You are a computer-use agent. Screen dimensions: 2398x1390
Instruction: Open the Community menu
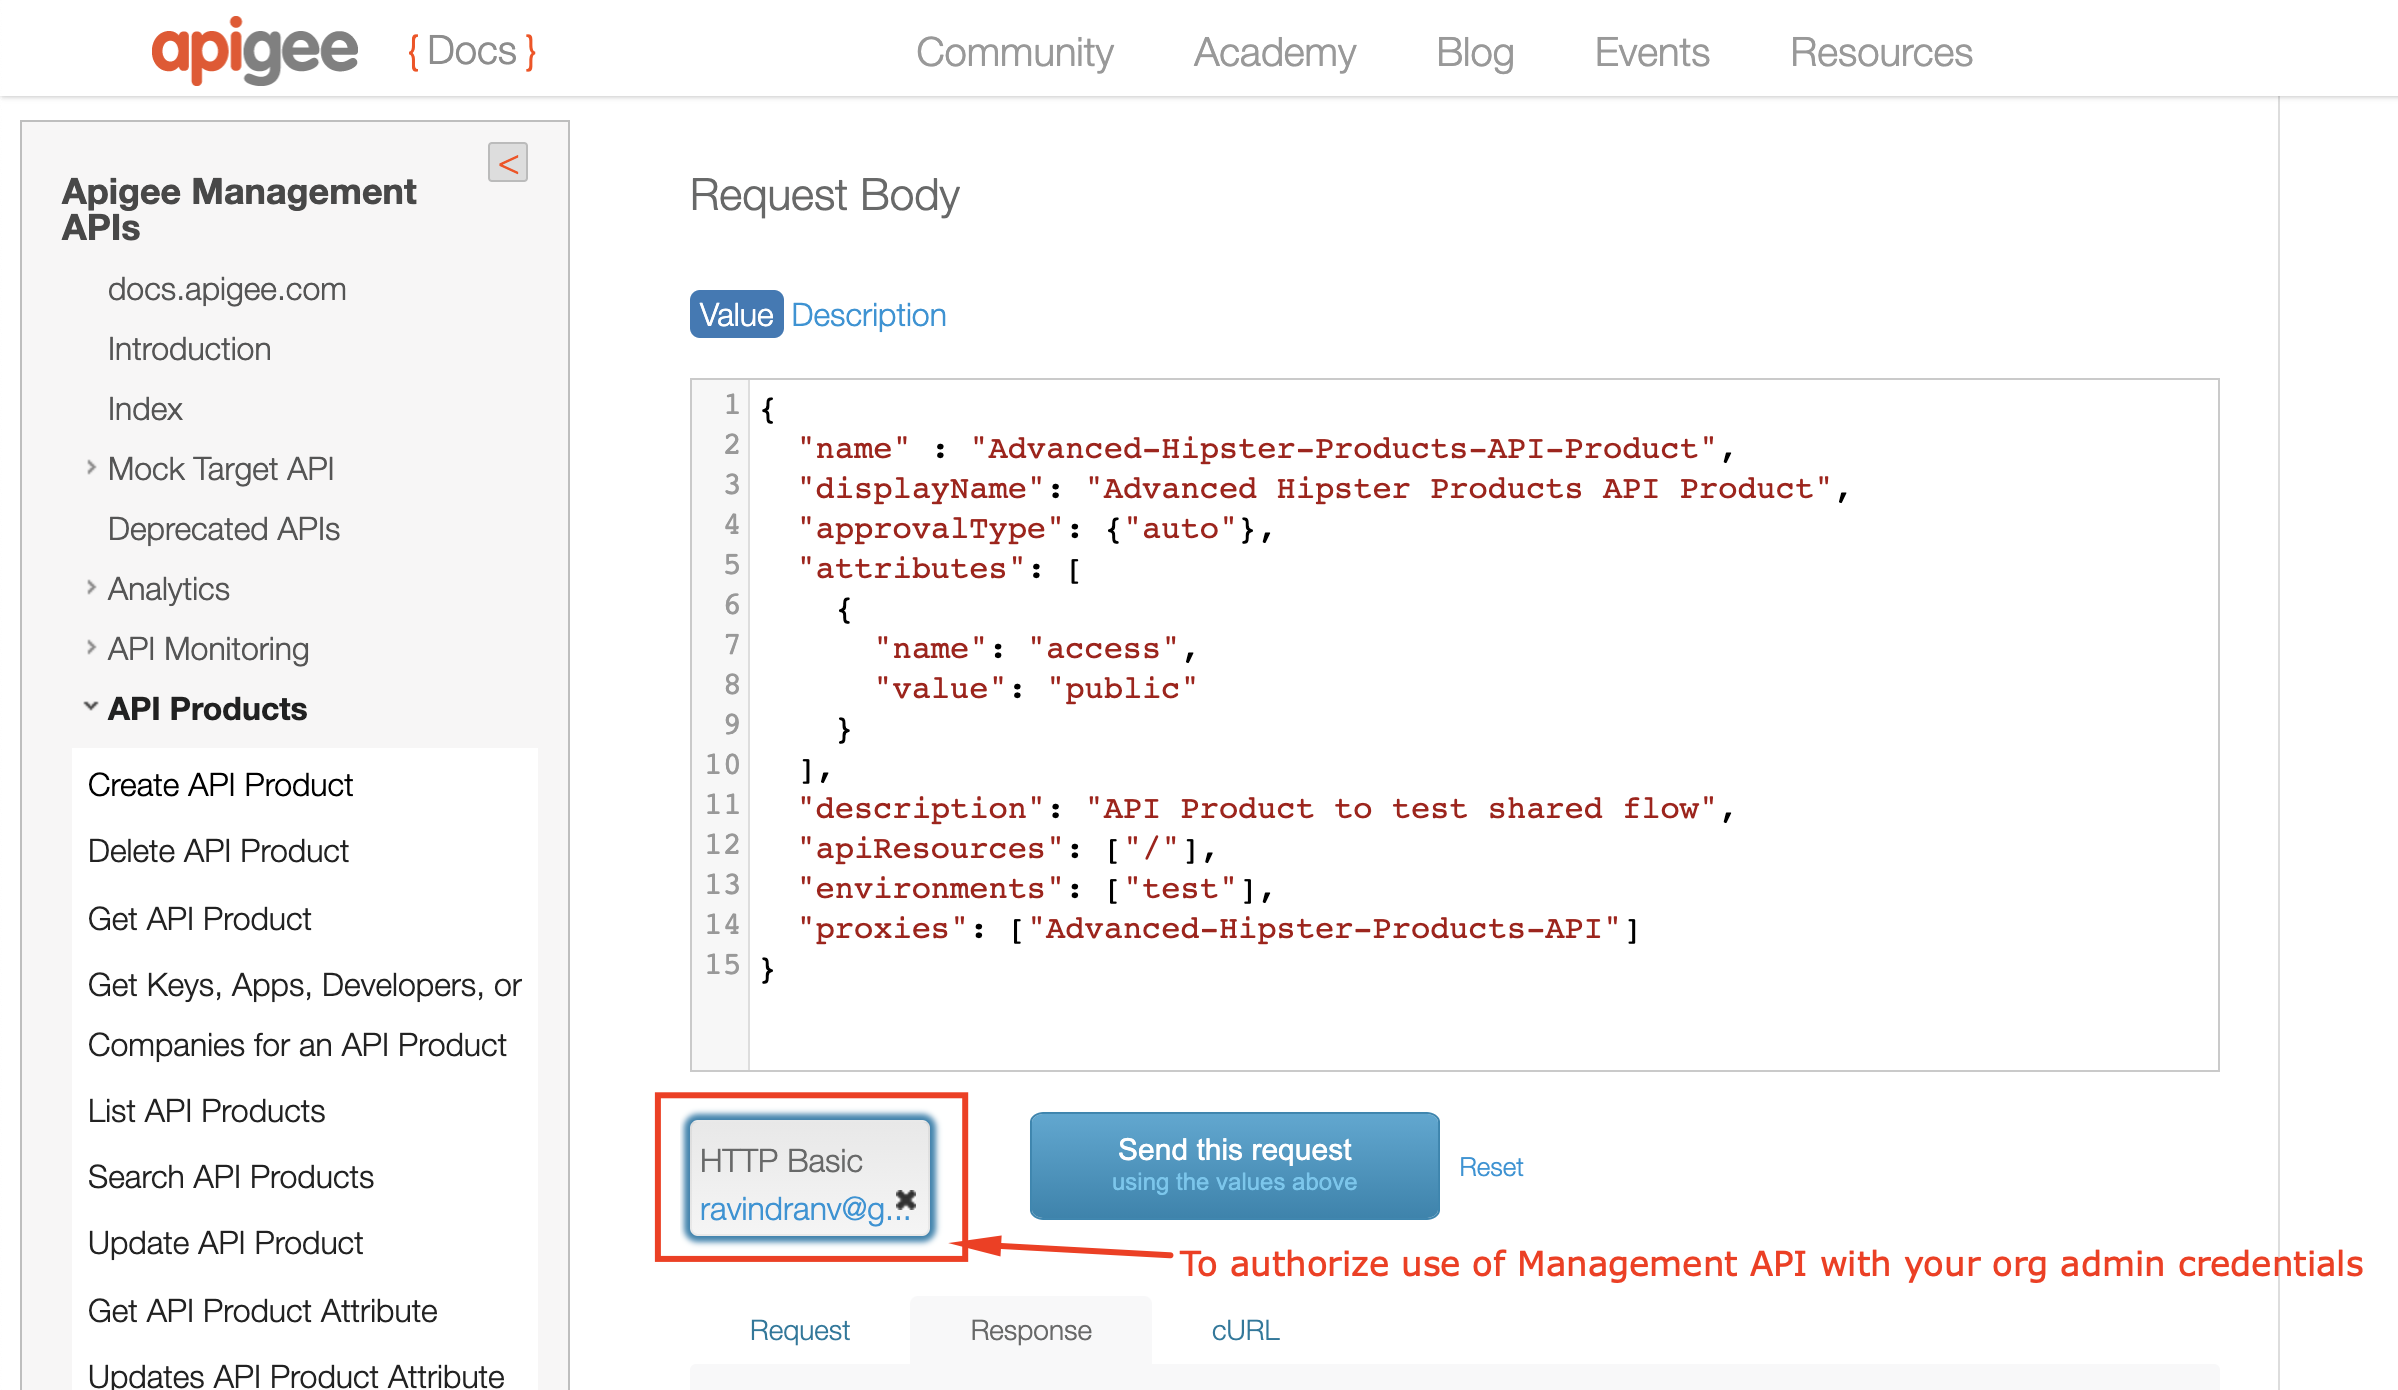click(x=1014, y=52)
